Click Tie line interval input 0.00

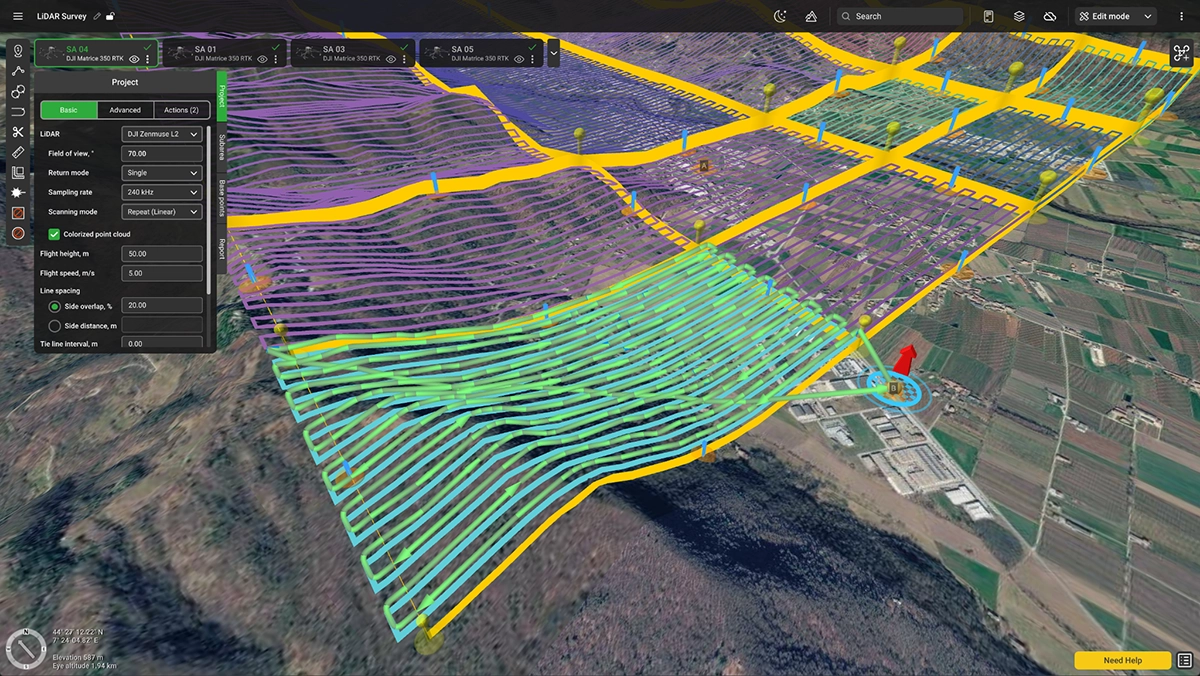coord(161,344)
